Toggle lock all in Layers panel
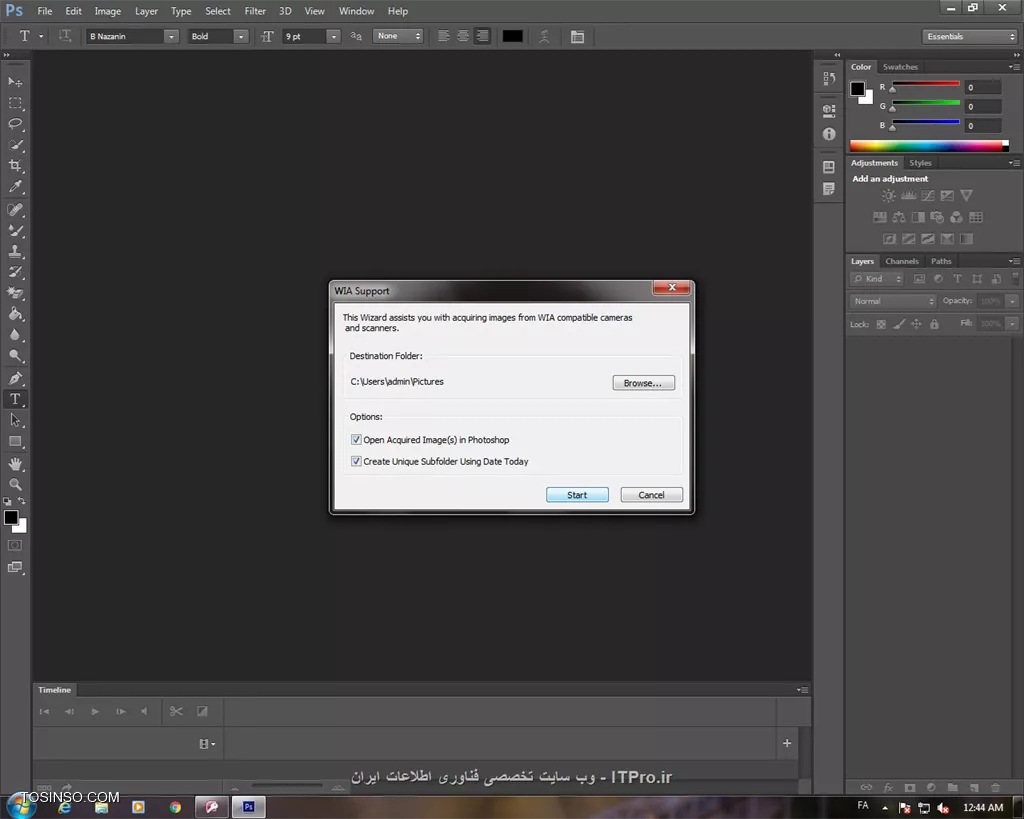 (x=935, y=324)
